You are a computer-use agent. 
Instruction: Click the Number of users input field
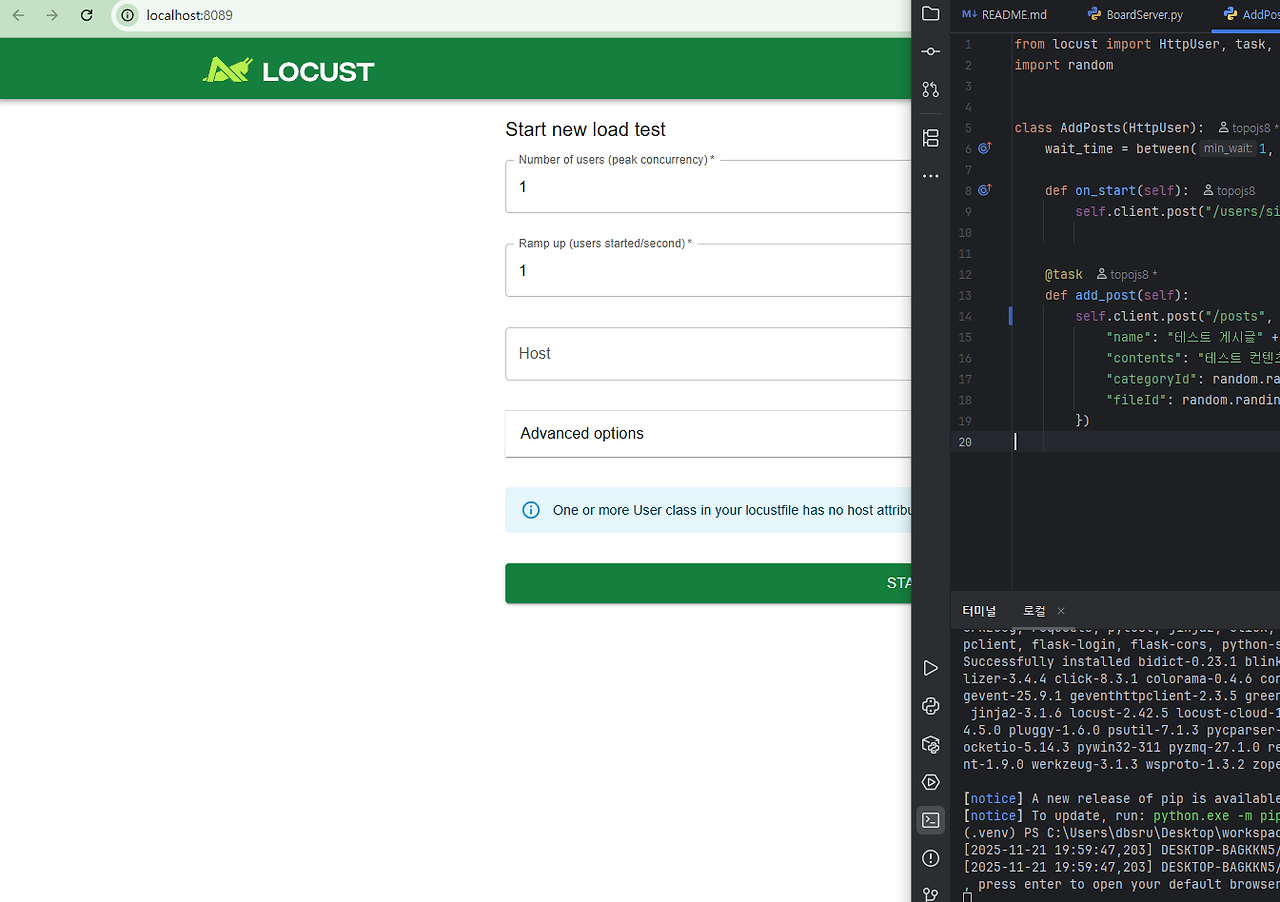(708, 187)
